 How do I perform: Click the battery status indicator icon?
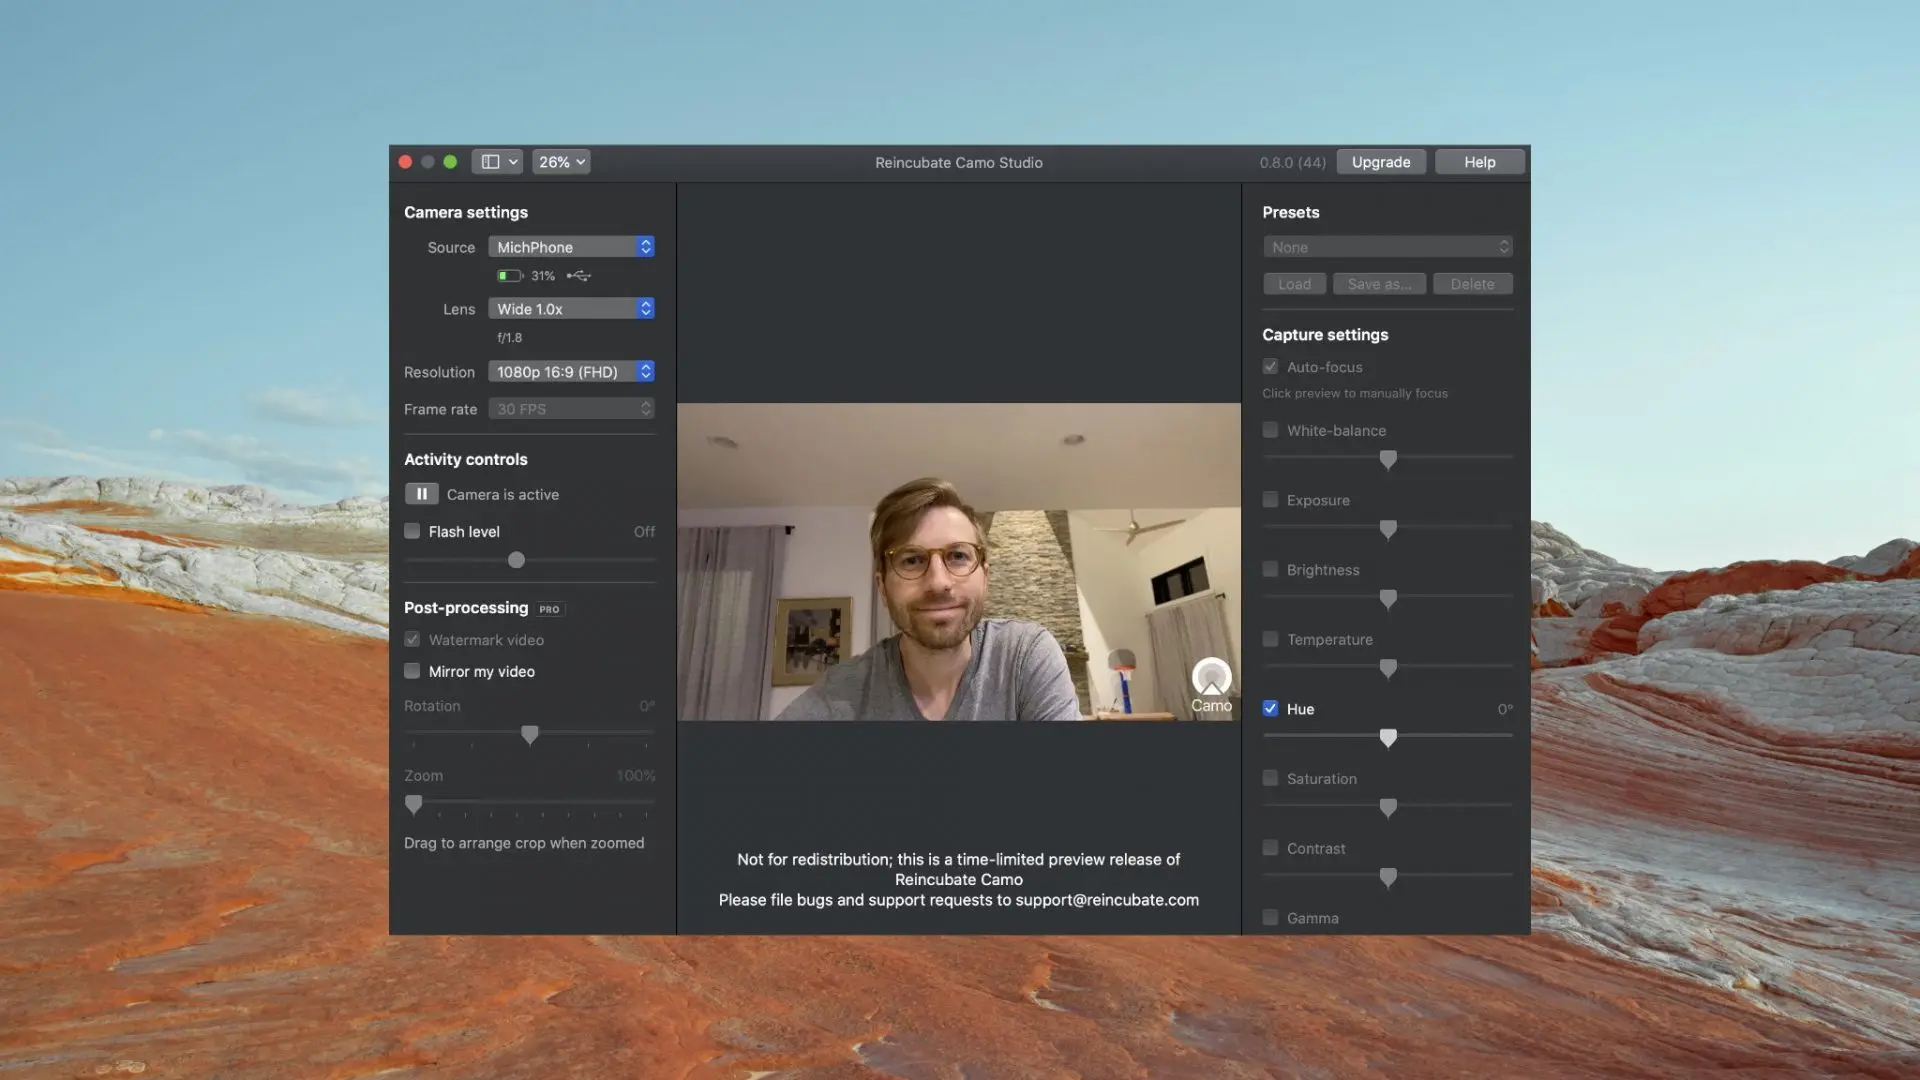pyautogui.click(x=508, y=274)
